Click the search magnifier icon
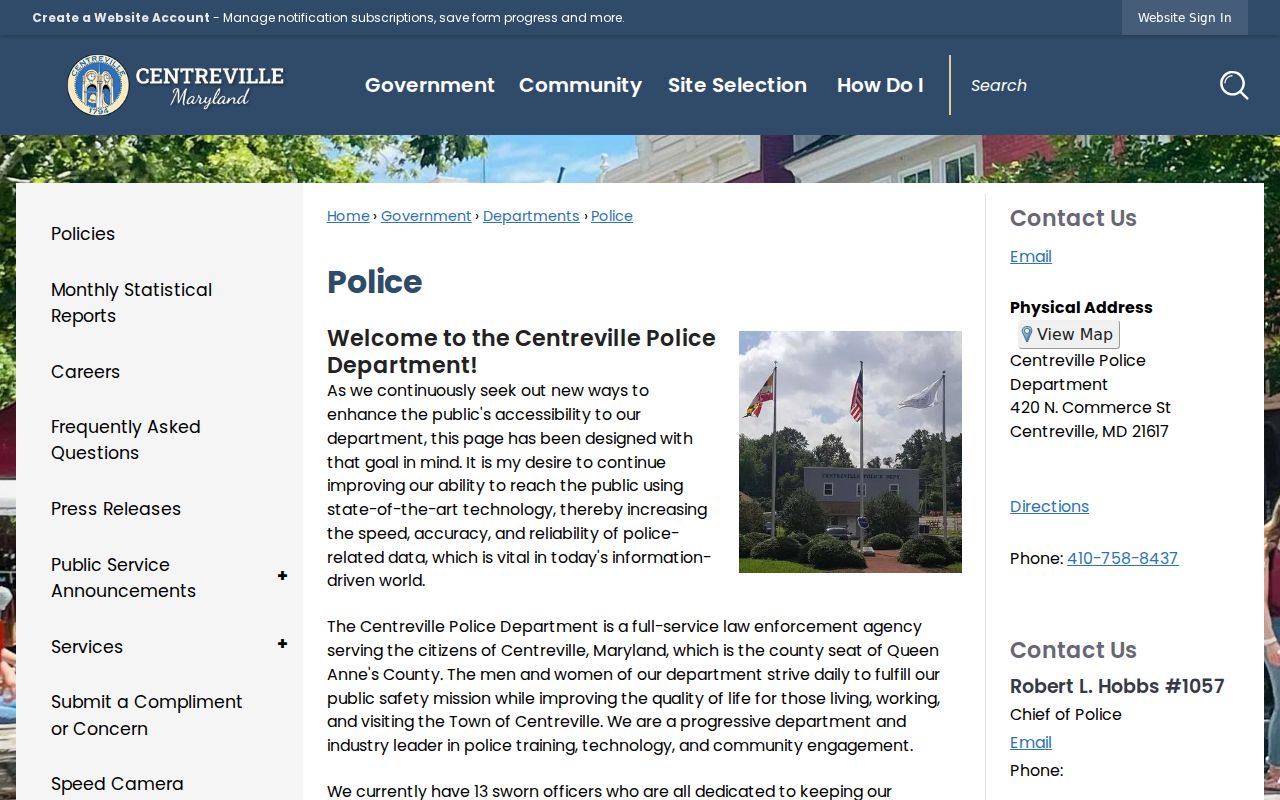The width and height of the screenshot is (1280, 800). pyautogui.click(x=1234, y=85)
